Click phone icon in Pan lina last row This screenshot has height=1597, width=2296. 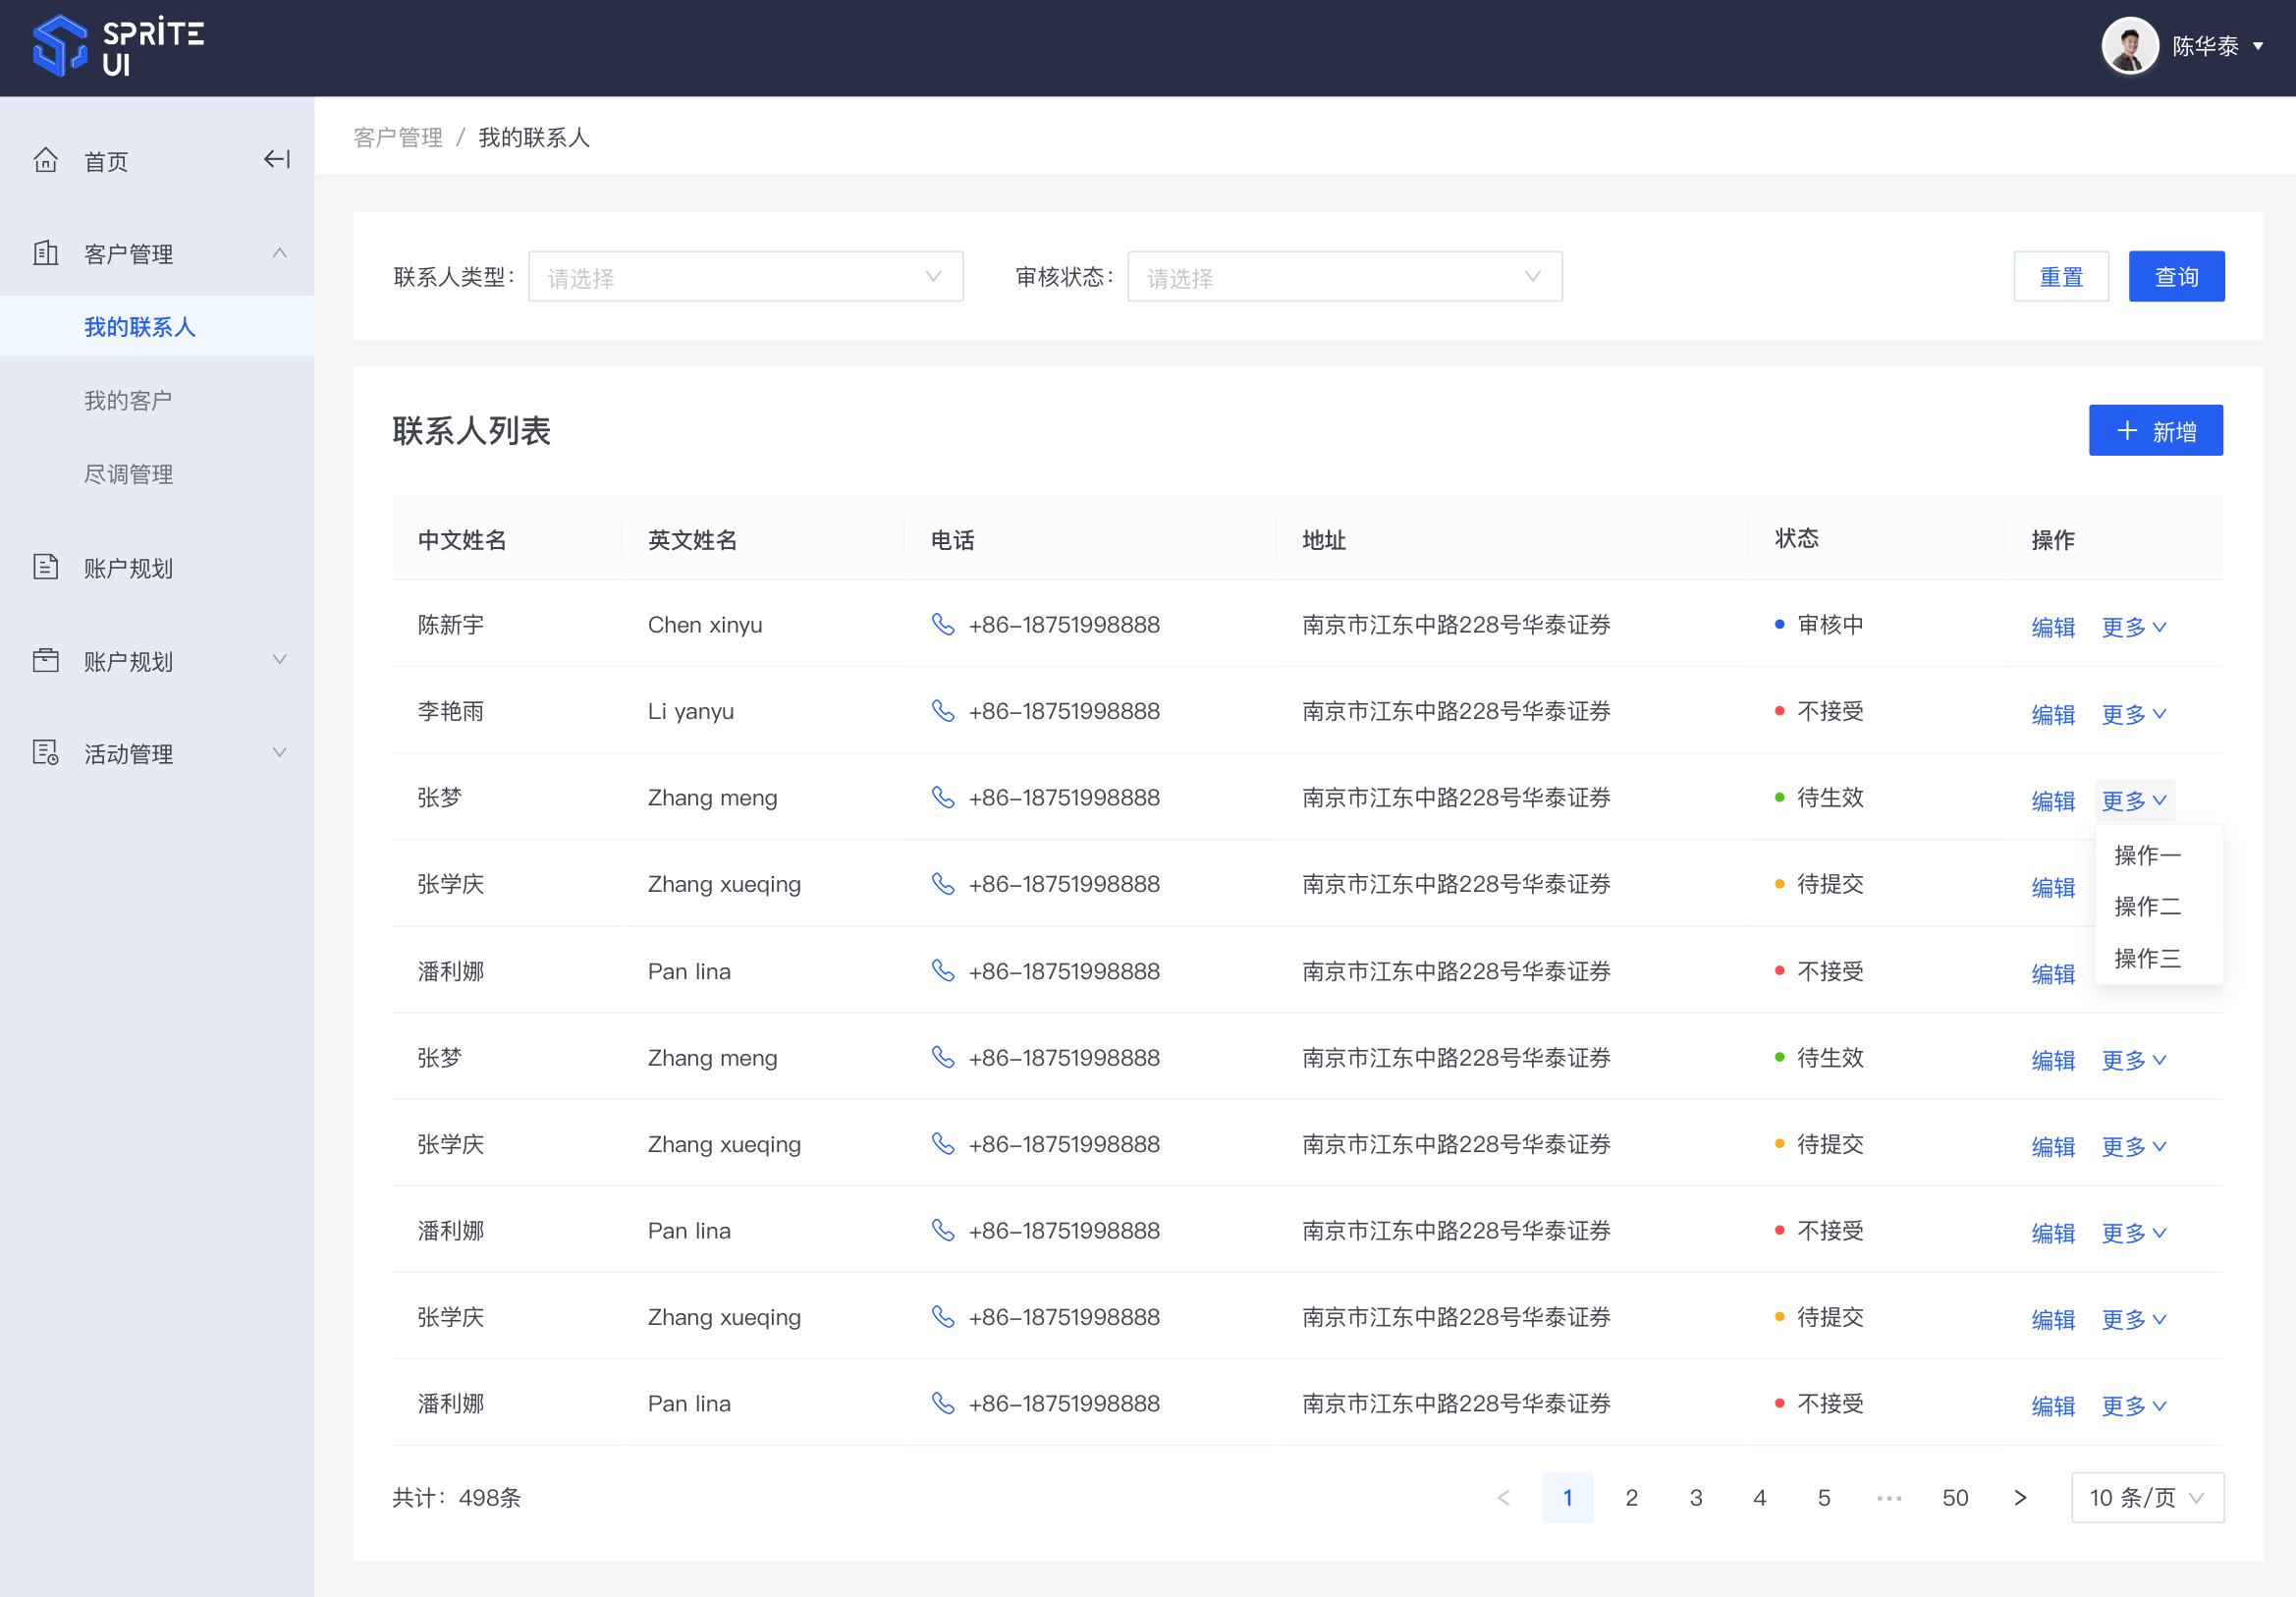[943, 1403]
